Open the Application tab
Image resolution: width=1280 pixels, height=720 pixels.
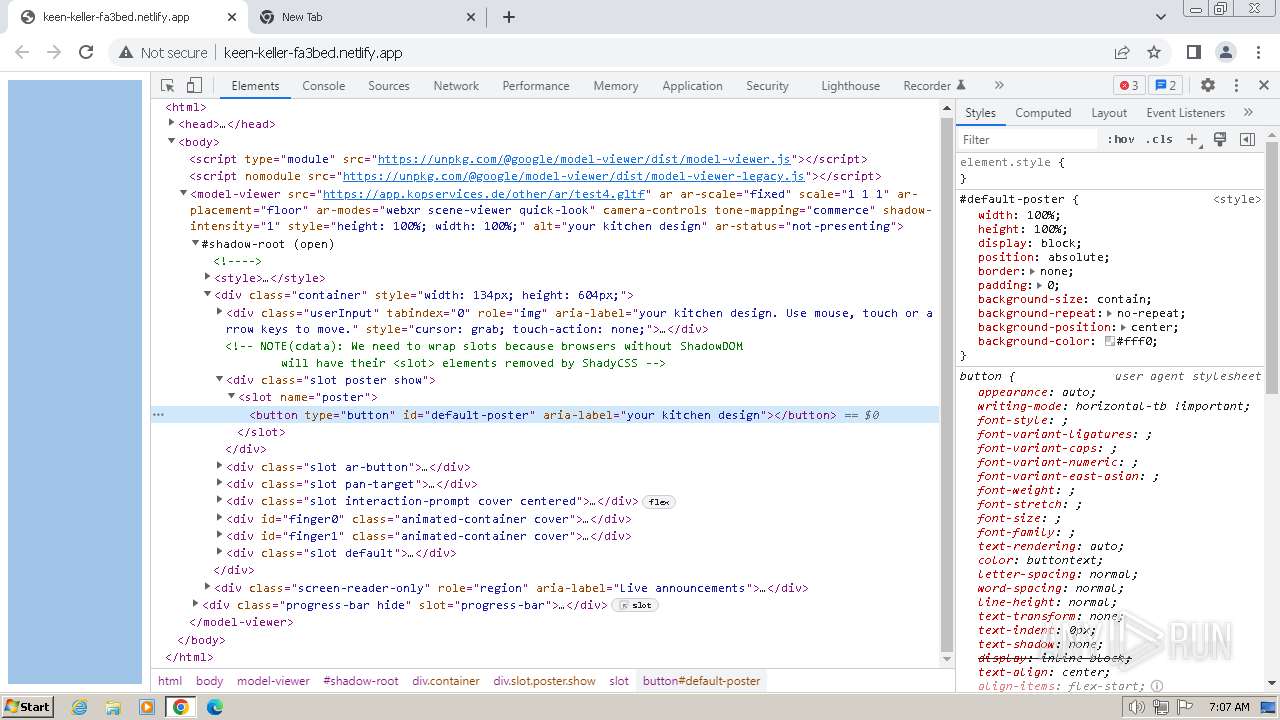click(692, 86)
